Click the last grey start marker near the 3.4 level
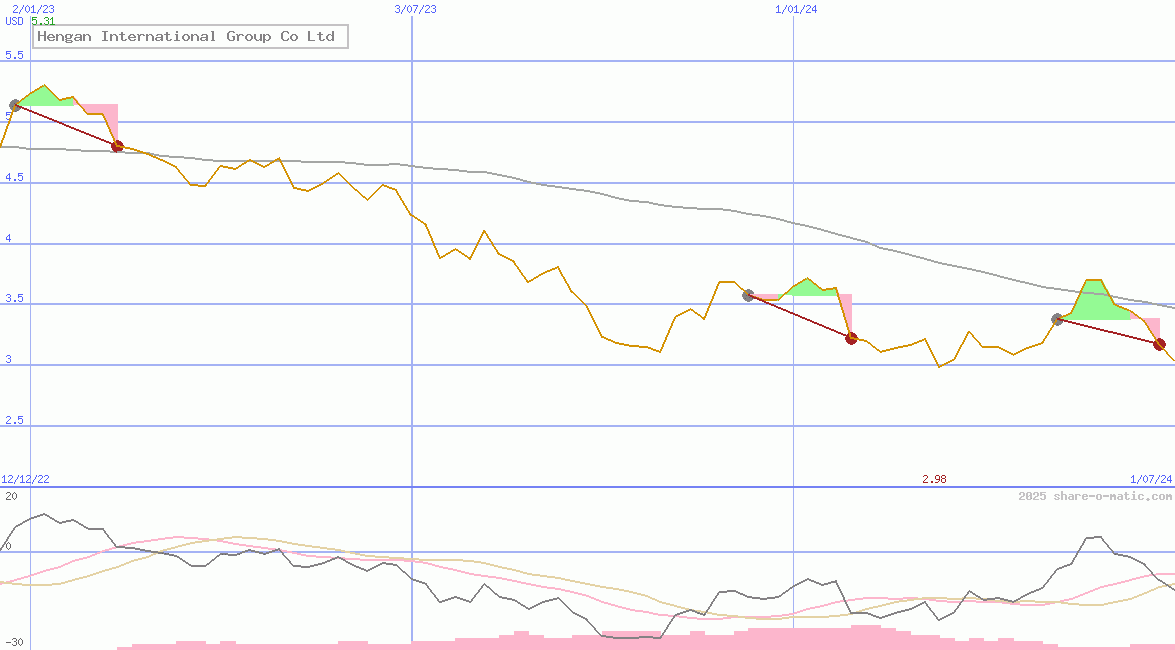The width and height of the screenshot is (1175, 650). 1057,319
